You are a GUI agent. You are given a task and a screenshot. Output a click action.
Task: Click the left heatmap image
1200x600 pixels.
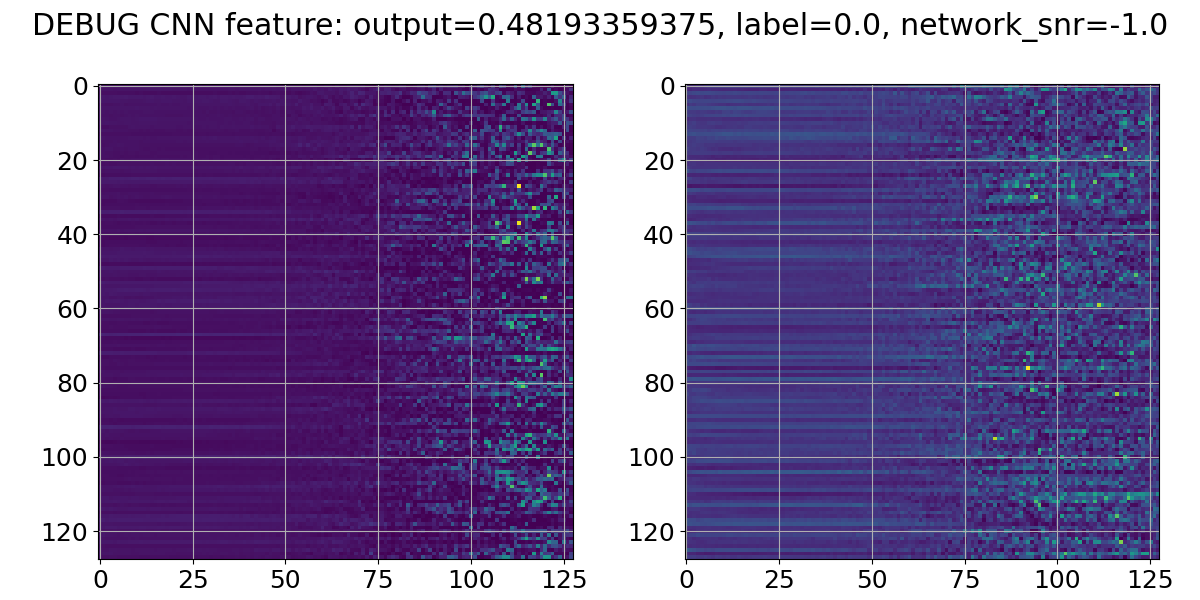click(336, 322)
